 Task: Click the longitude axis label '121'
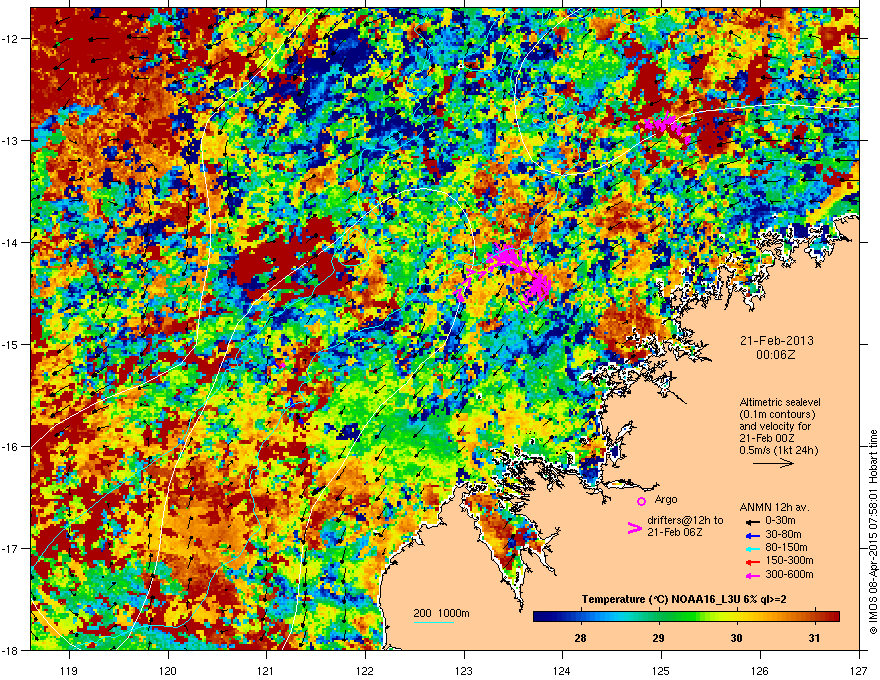pos(266,670)
